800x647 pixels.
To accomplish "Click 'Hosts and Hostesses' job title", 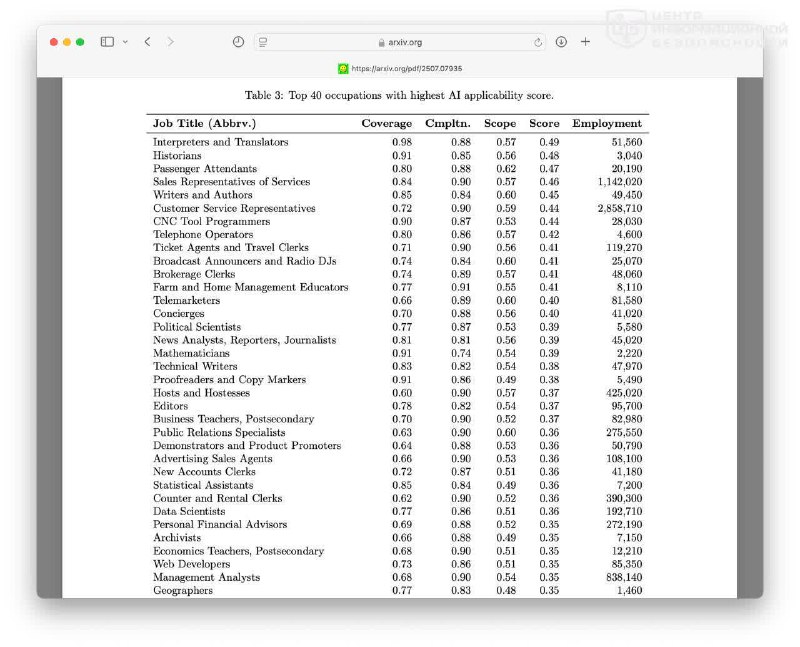I will 201,393.
